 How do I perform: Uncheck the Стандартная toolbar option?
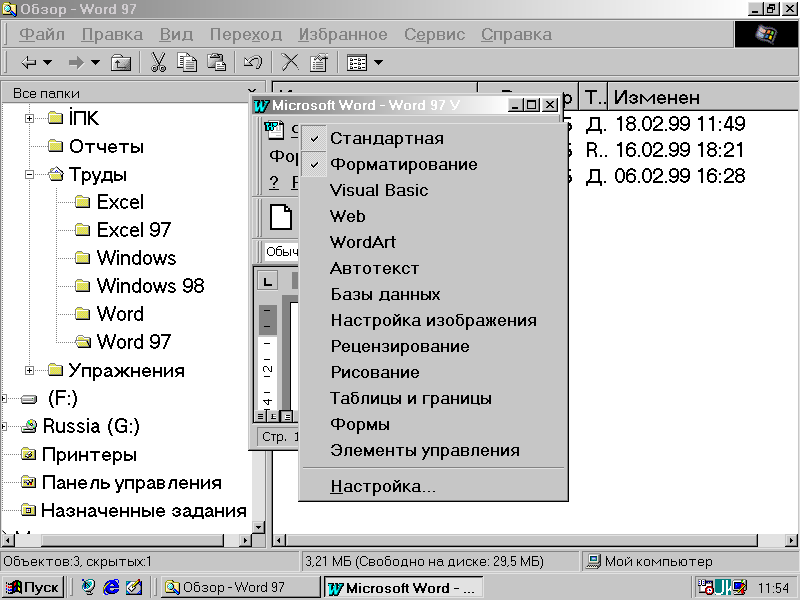[433, 138]
